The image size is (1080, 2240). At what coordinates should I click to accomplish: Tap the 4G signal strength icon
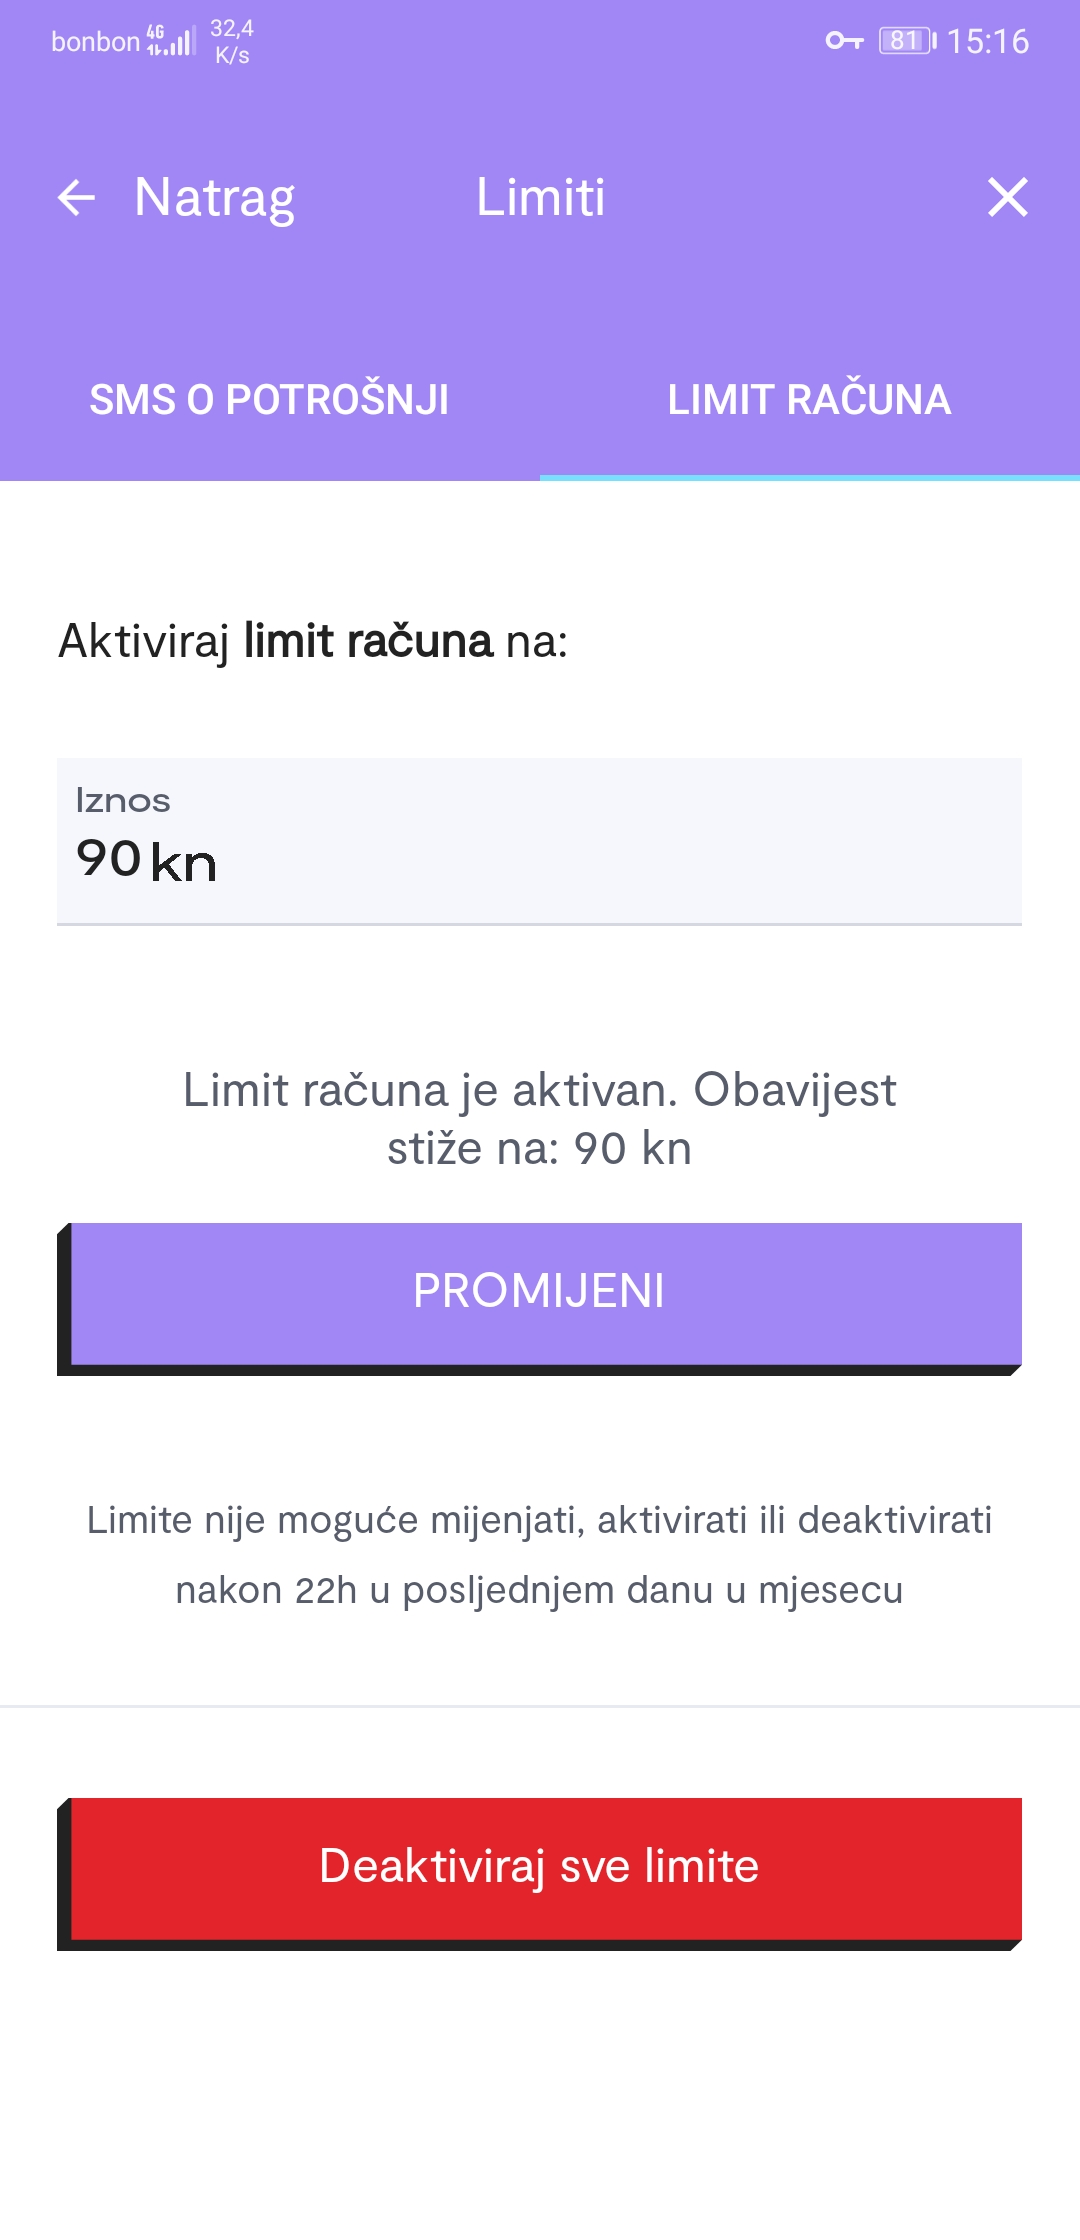[171, 41]
